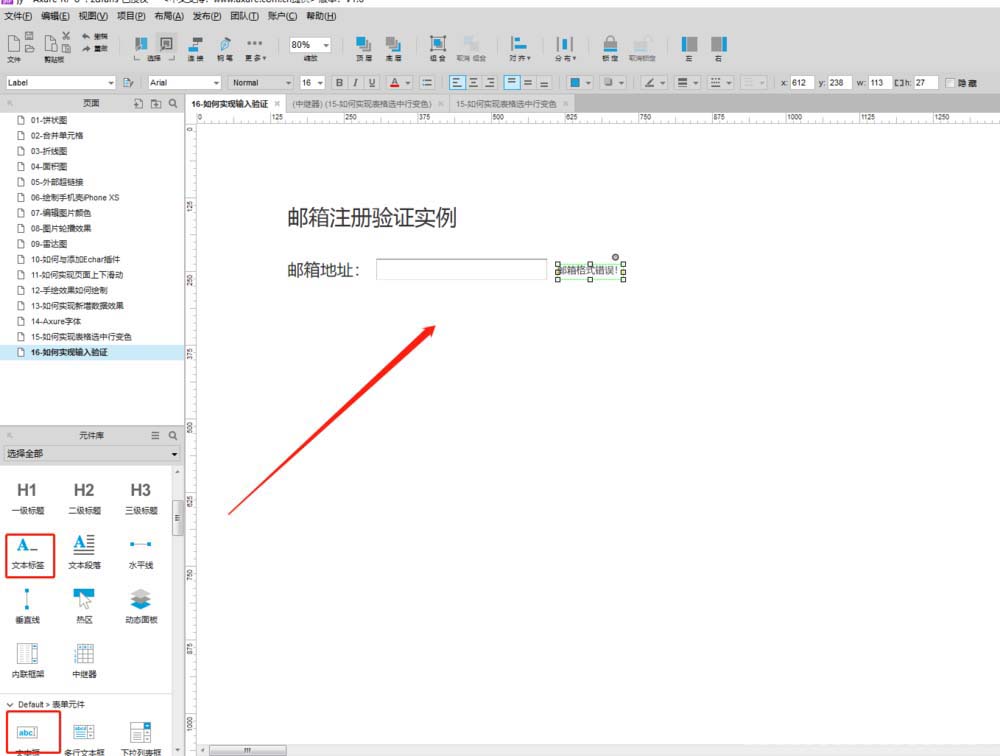Select the 动态面板 widget in the library
This screenshot has width=1000, height=756.
139,600
